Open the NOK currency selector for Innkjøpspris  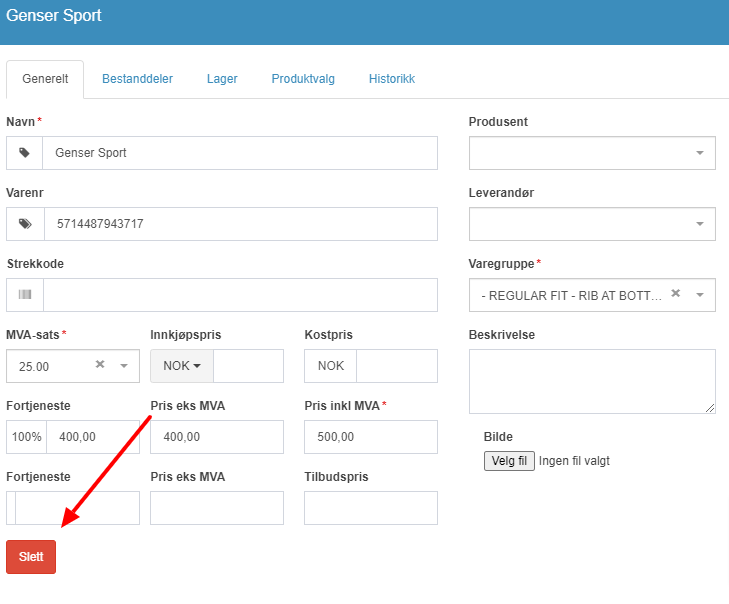point(182,366)
